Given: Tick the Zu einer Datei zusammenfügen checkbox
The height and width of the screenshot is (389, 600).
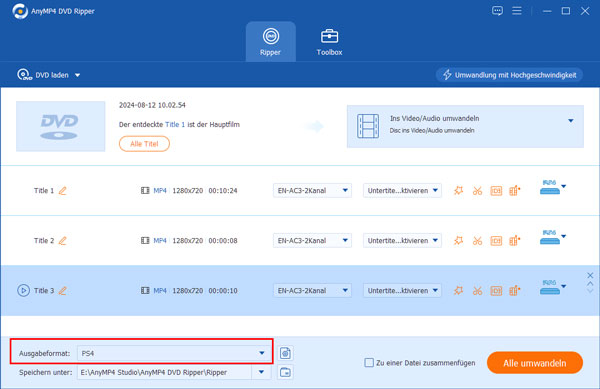Looking at the screenshot, I should (369, 363).
